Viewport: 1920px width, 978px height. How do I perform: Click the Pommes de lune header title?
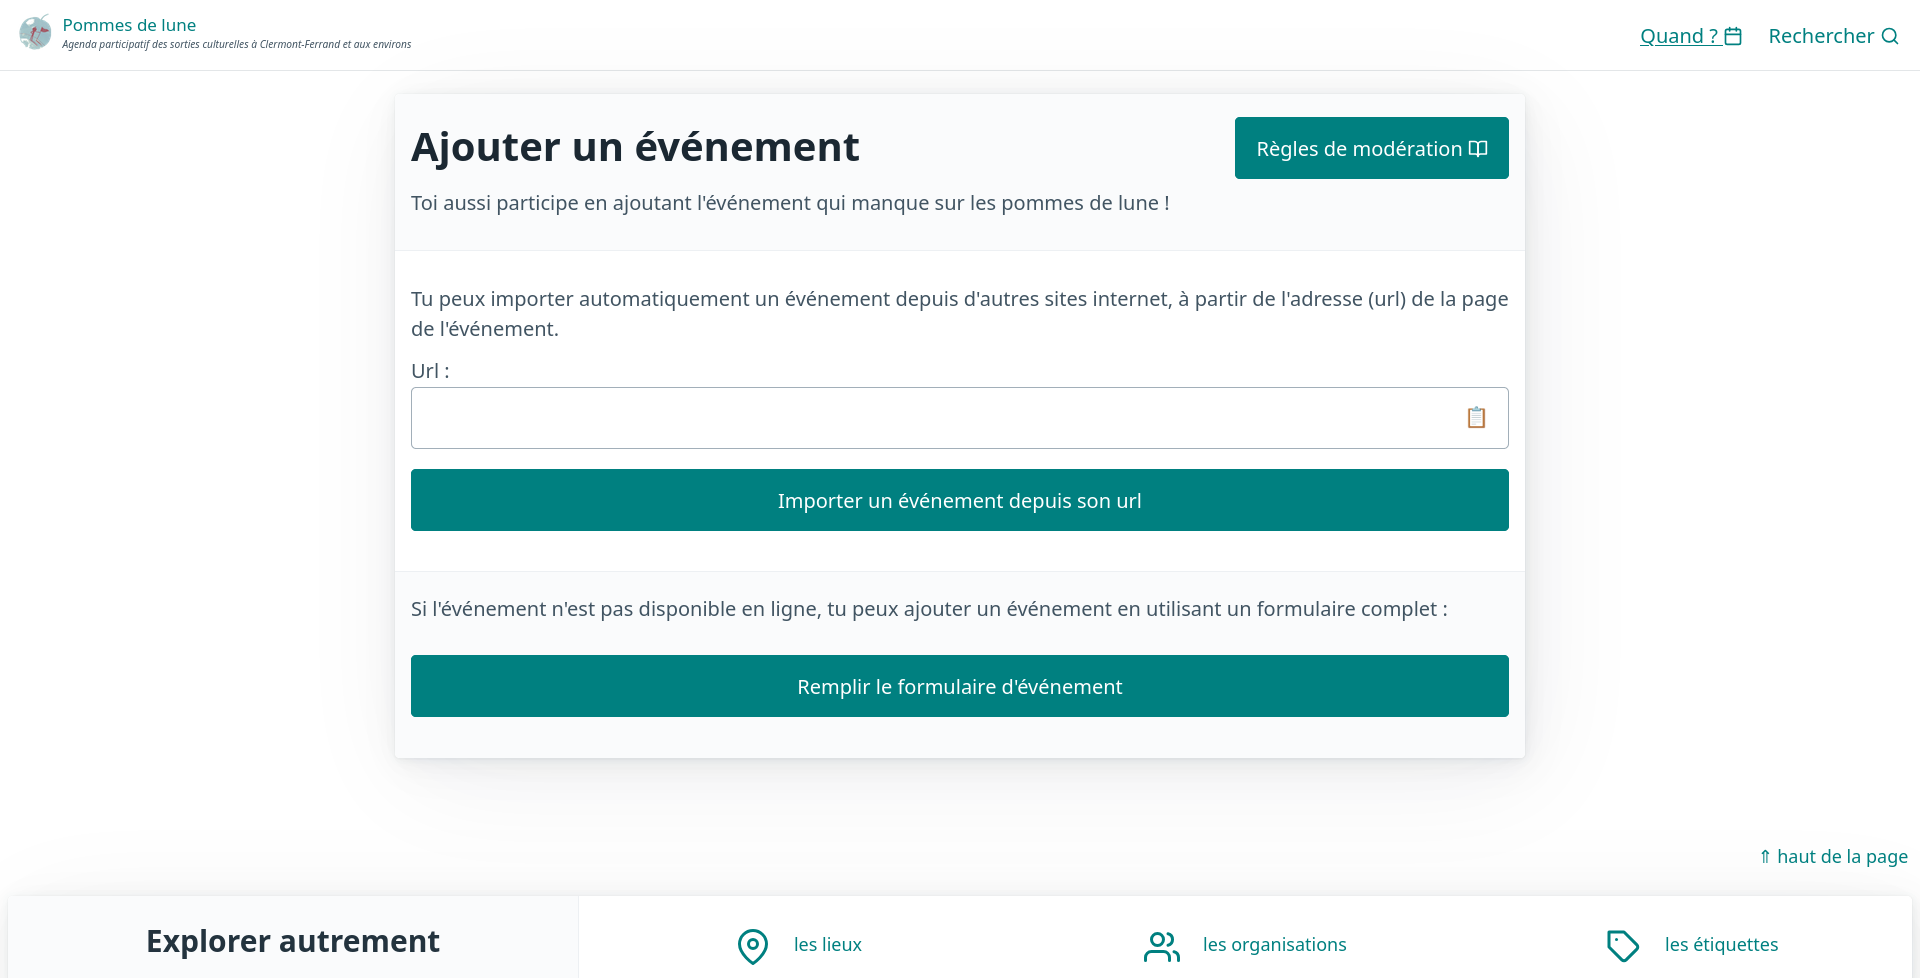pos(129,24)
